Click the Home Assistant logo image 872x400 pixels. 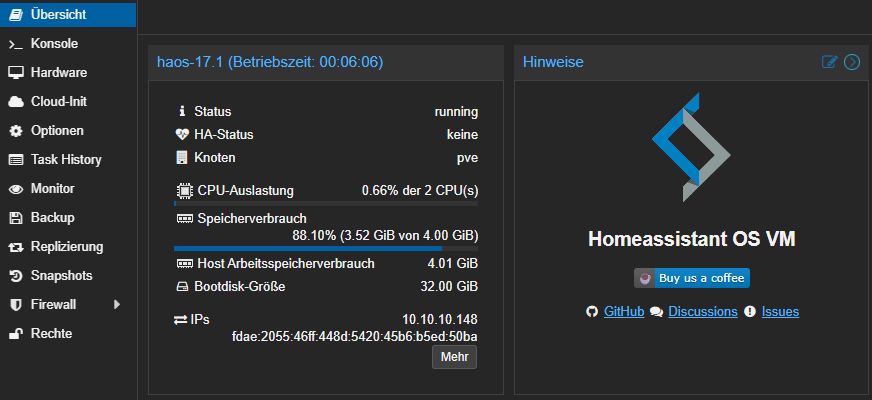(694, 147)
